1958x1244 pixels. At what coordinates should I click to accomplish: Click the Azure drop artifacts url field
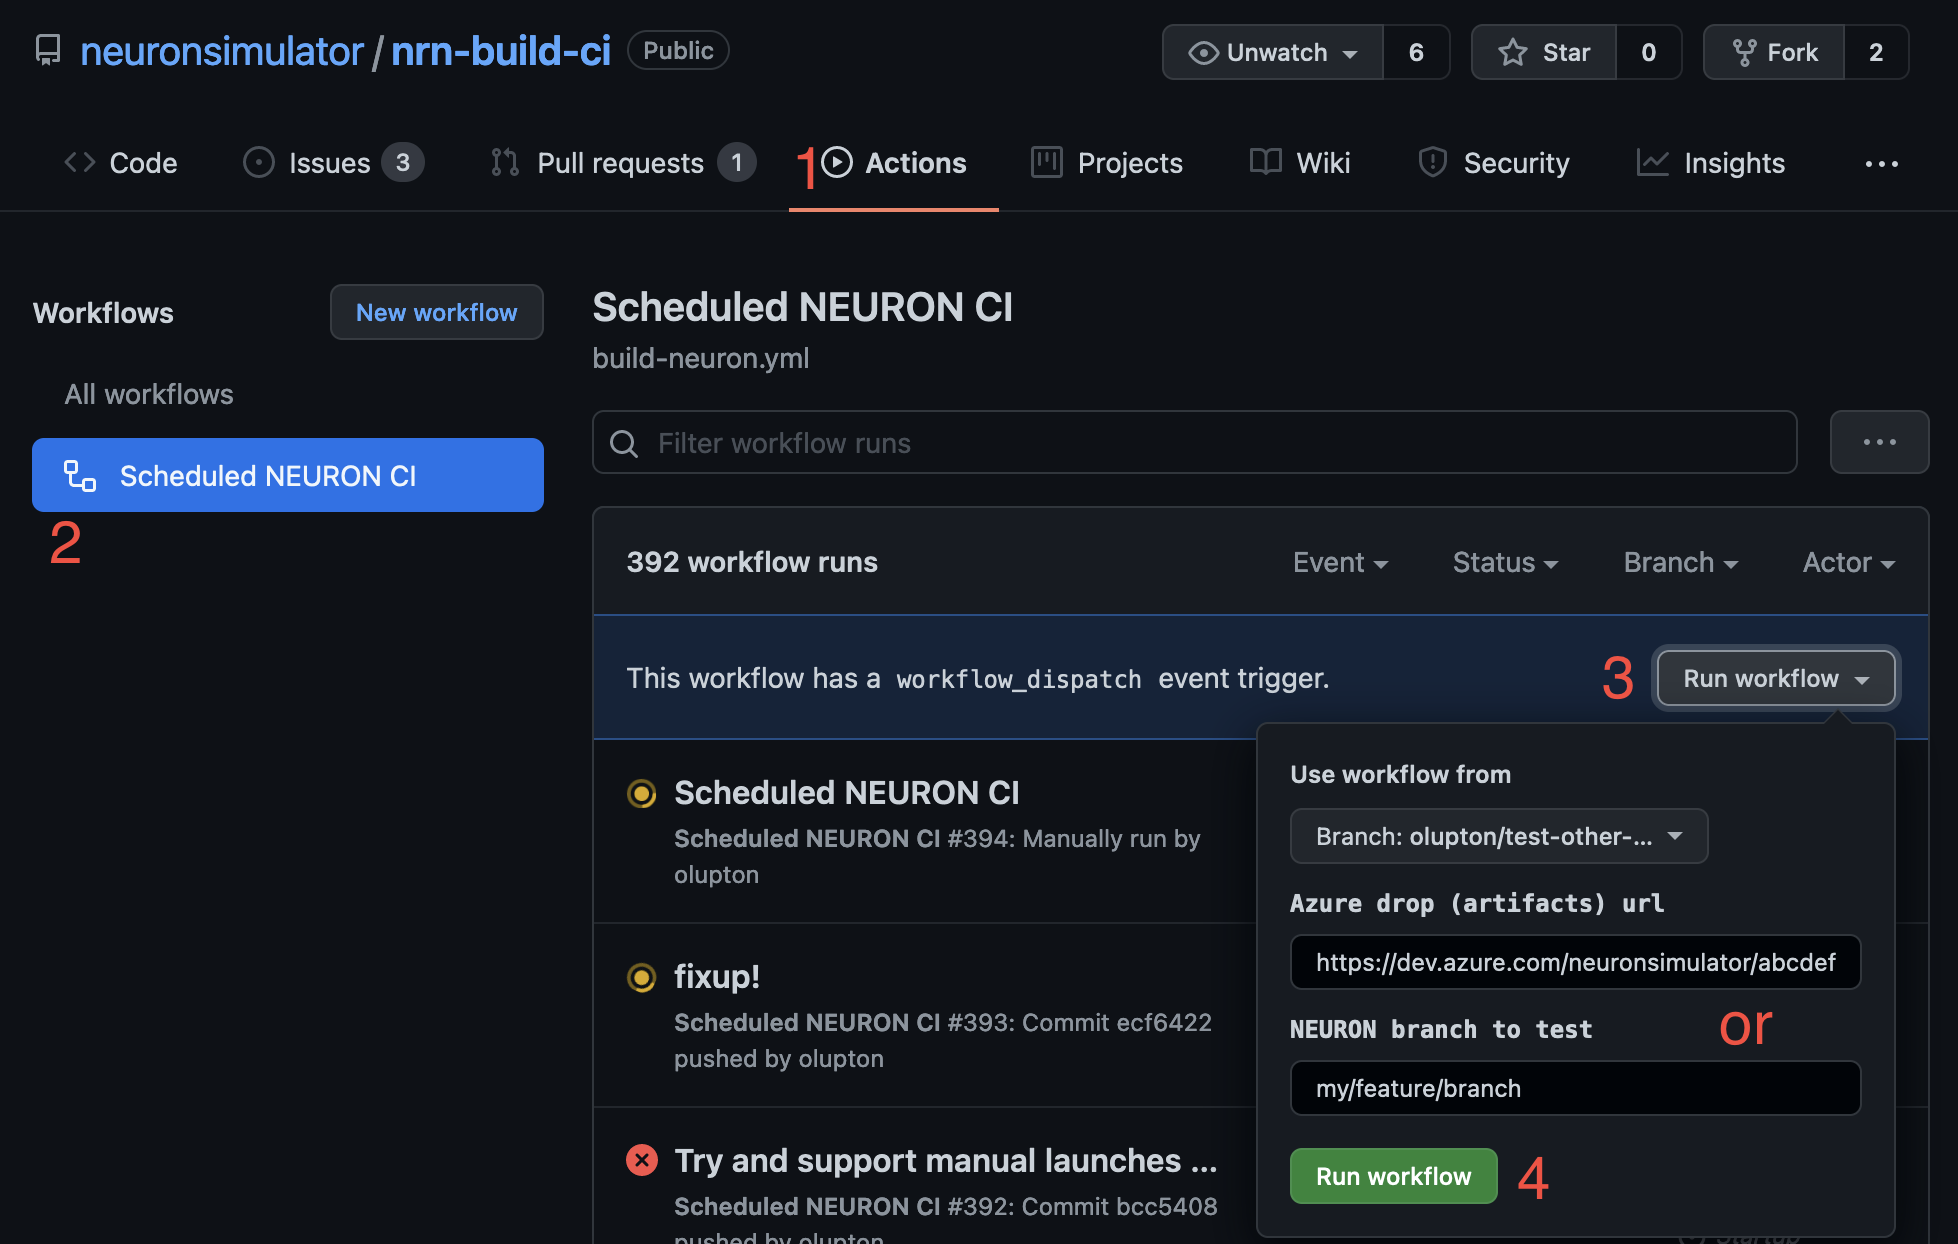click(1574, 962)
